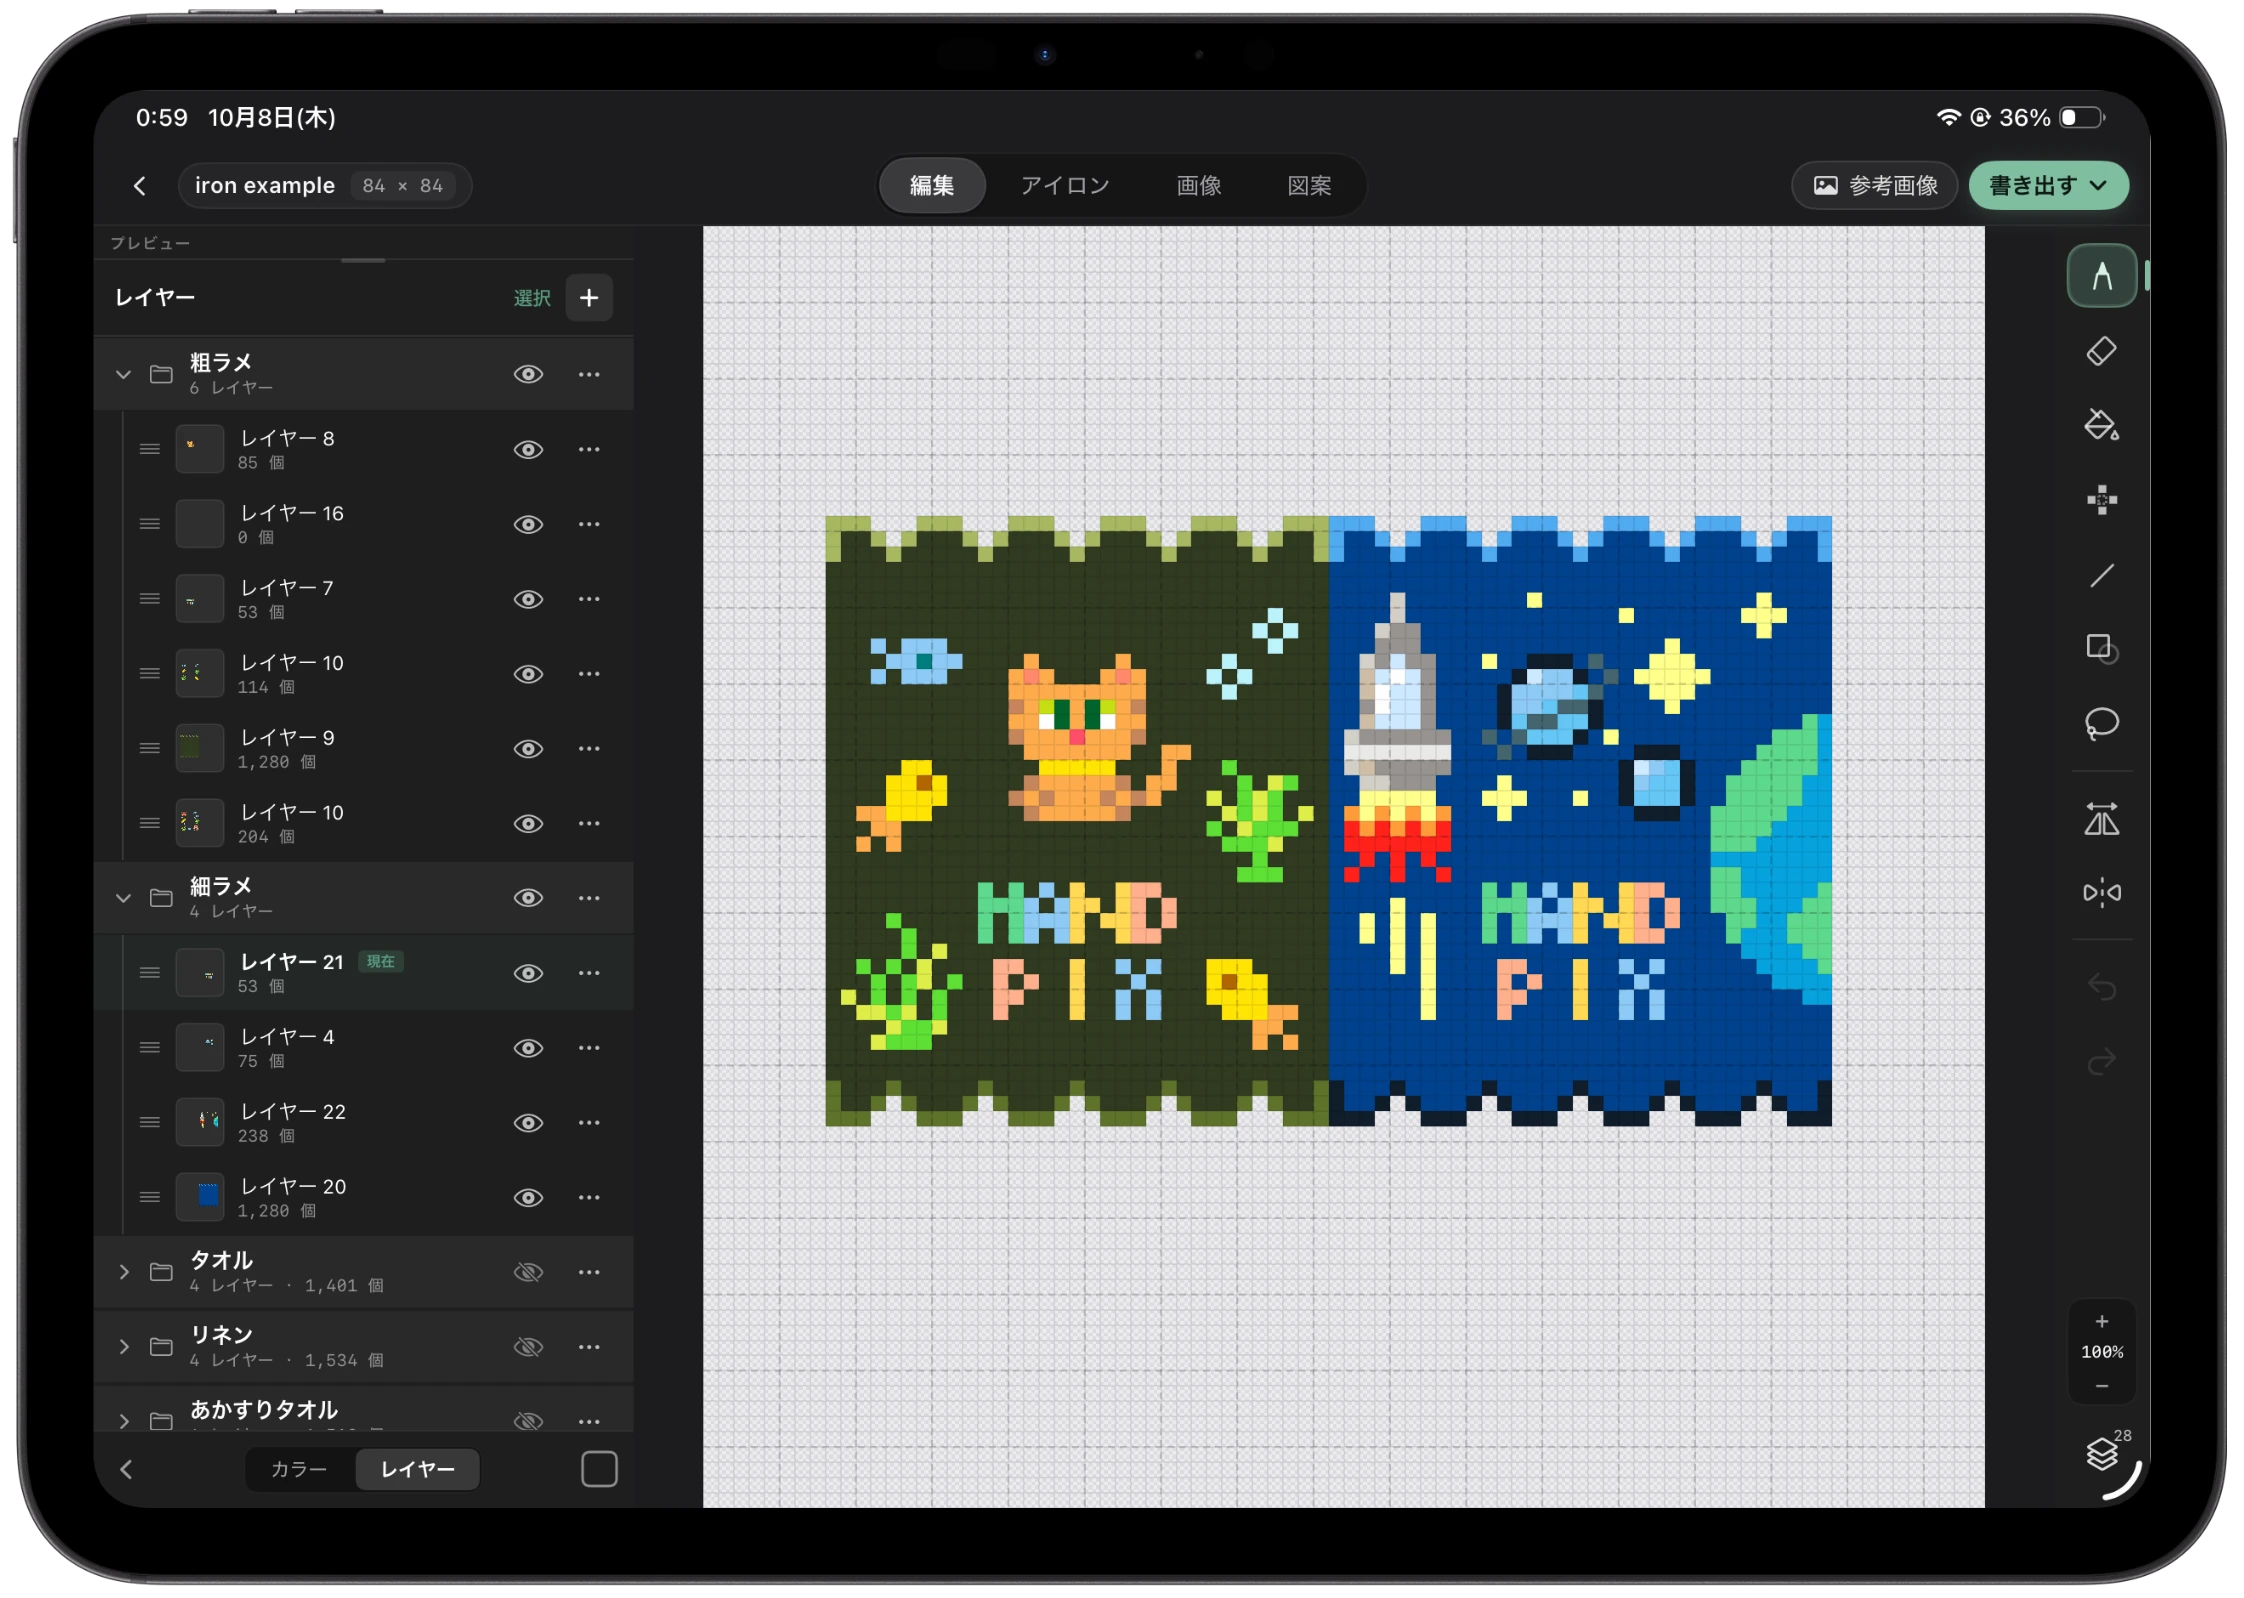The image size is (2244, 1598).
Task: Toggle visibility of レイヤー 21
Action: 528,973
